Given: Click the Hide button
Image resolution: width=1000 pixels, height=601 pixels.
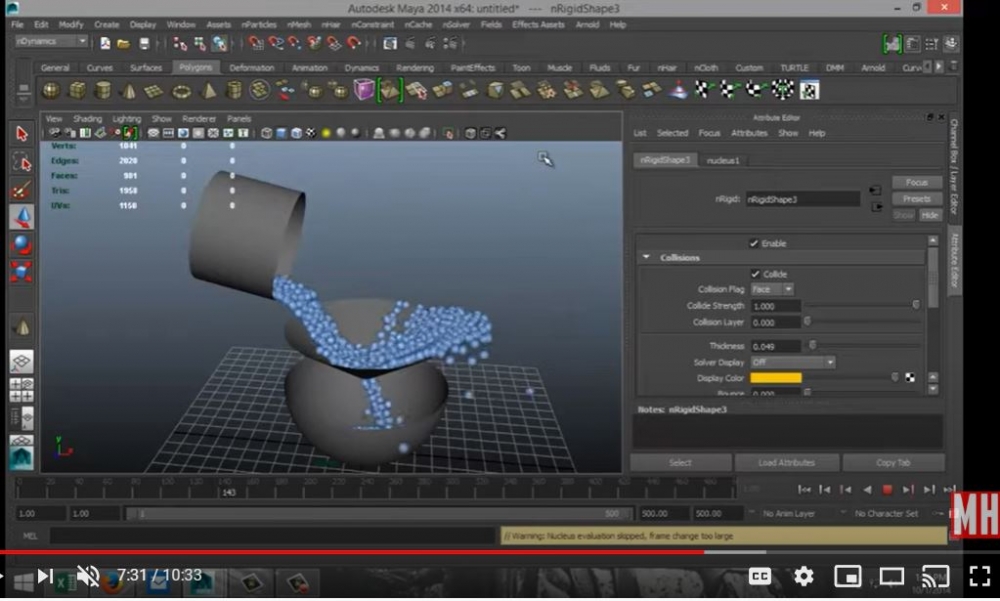Looking at the screenshot, I should pyautogui.click(x=929, y=216).
